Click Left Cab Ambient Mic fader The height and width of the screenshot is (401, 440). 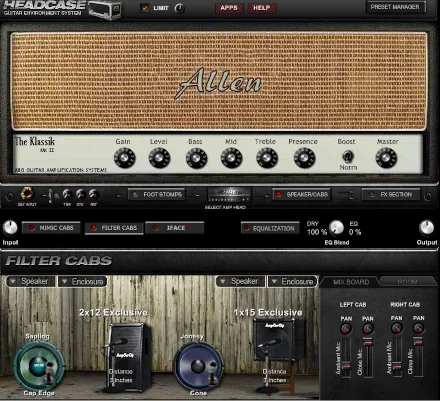click(x=346, y=366)
